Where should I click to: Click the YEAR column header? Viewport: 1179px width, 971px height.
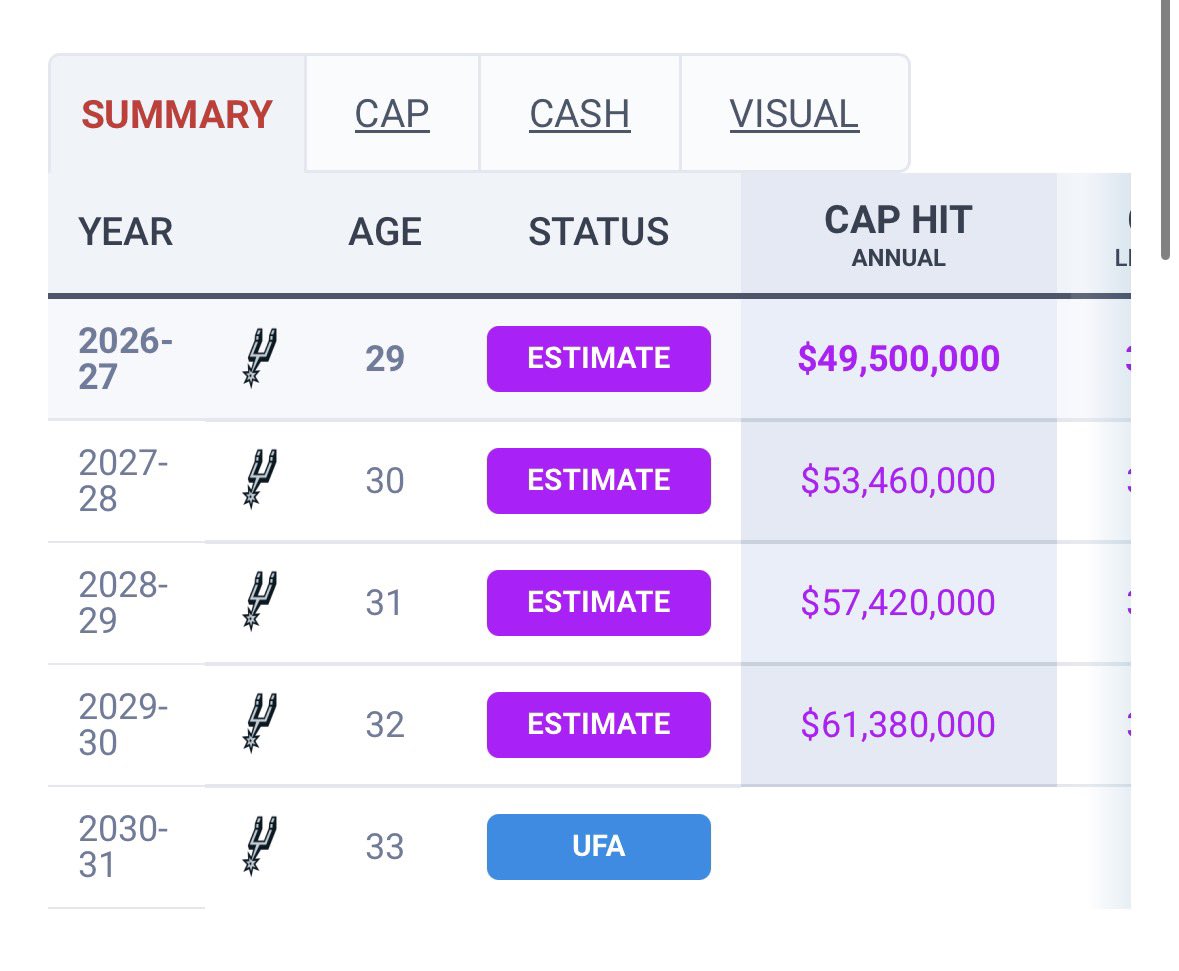point(126,232)
